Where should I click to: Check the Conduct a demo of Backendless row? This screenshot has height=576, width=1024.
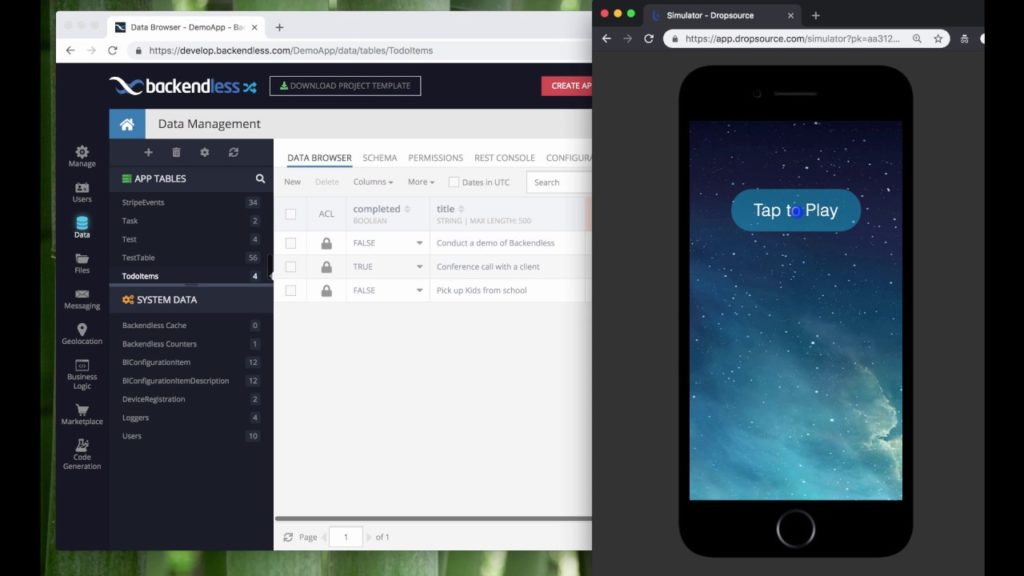point(291,243)
